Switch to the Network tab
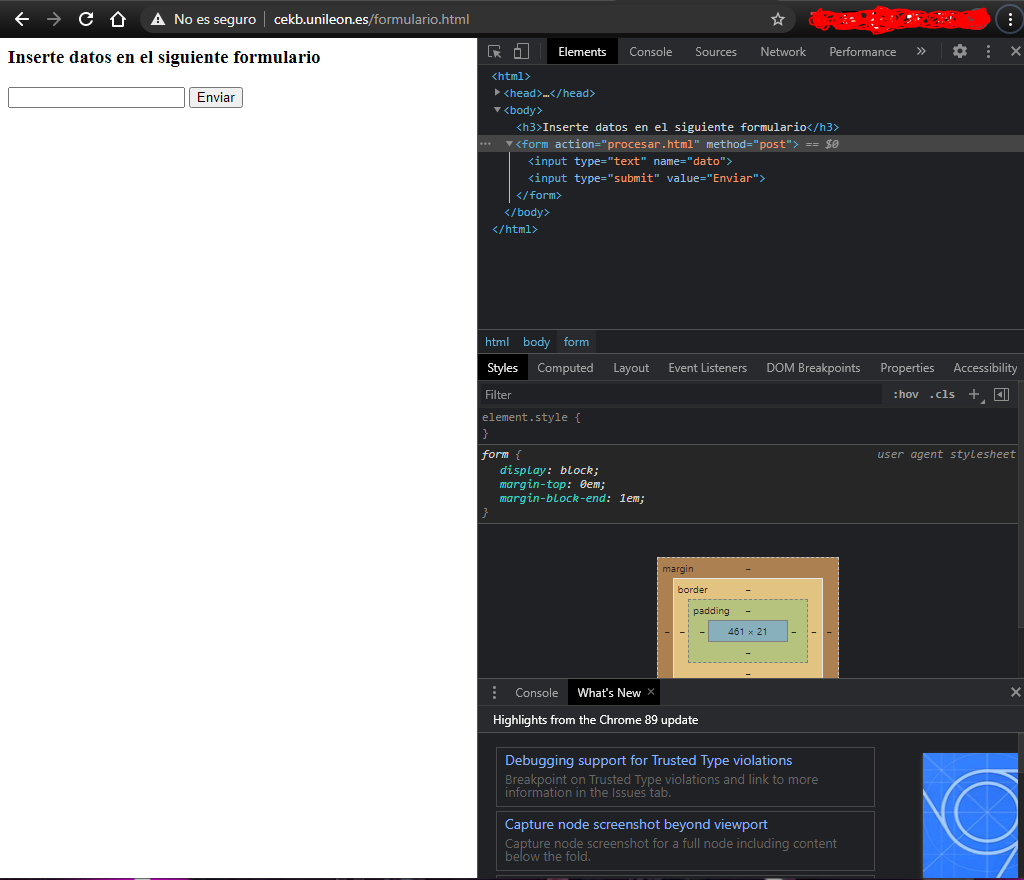 pos(783,51)
